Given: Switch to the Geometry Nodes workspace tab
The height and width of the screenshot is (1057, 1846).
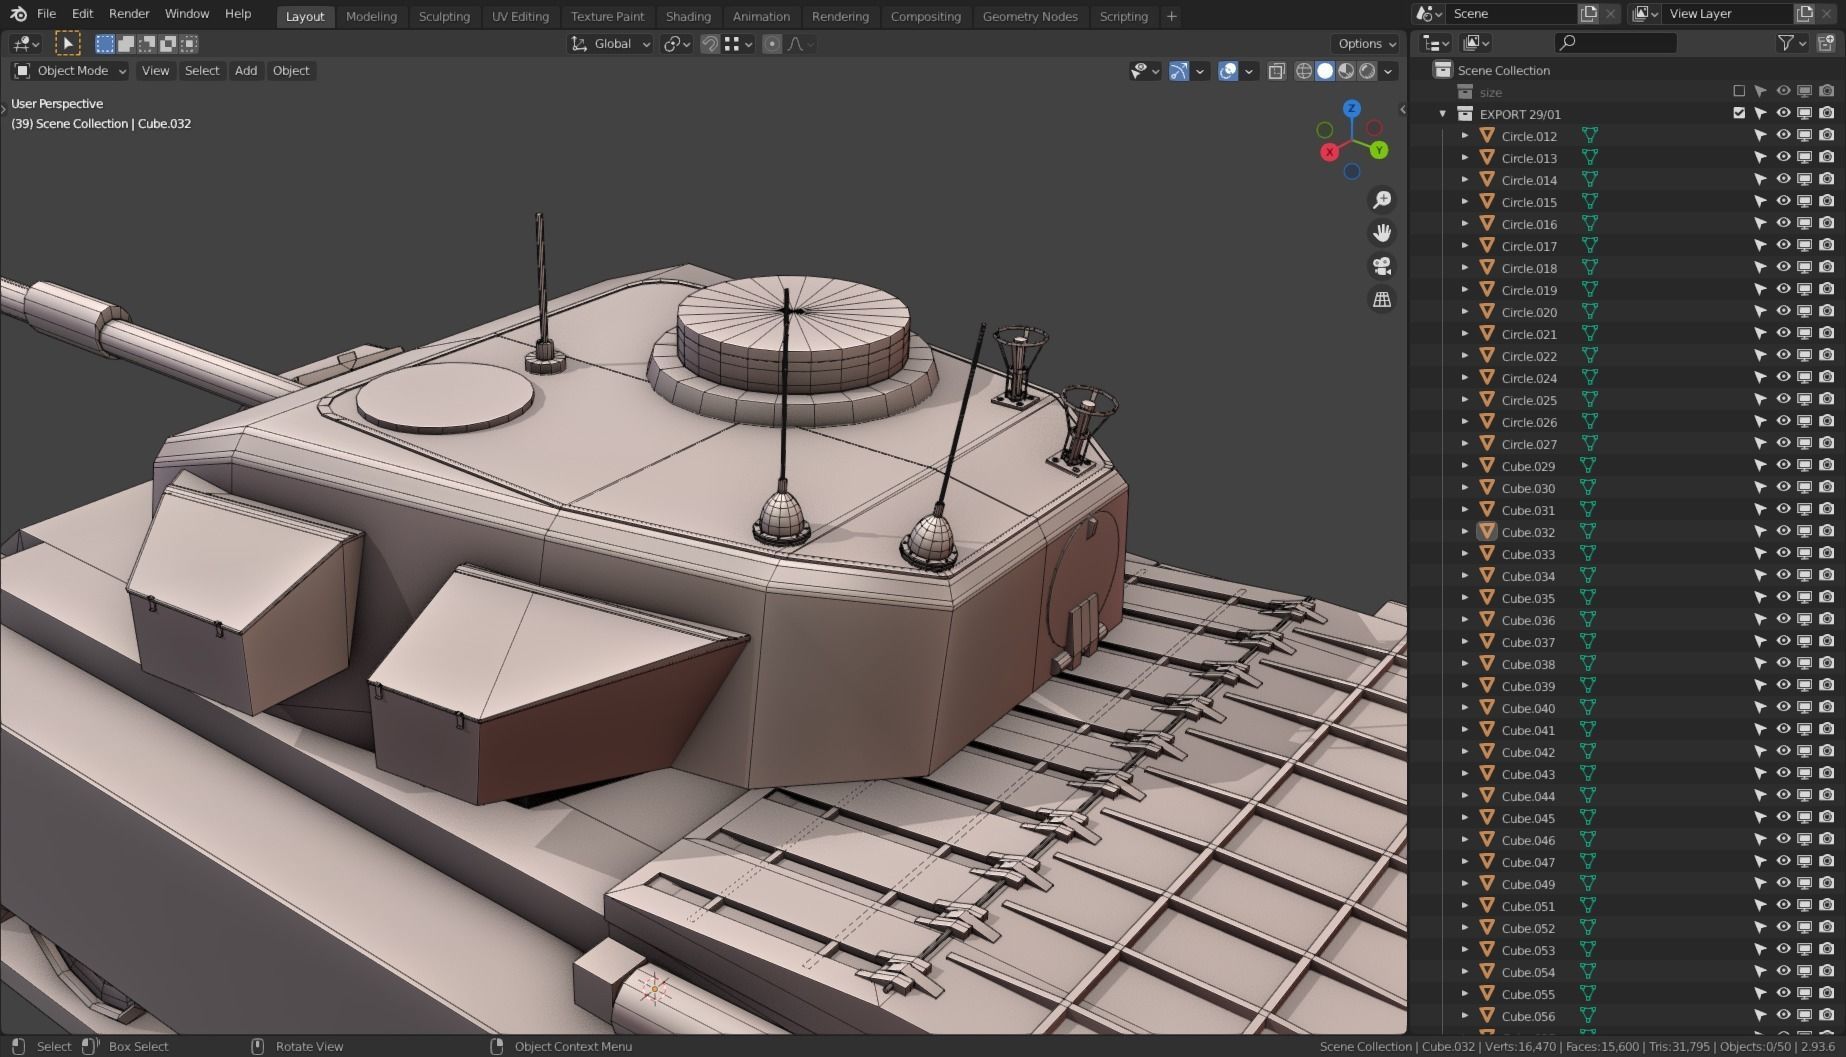Looking at the screenshot, I should click(x=1030, y=16).
